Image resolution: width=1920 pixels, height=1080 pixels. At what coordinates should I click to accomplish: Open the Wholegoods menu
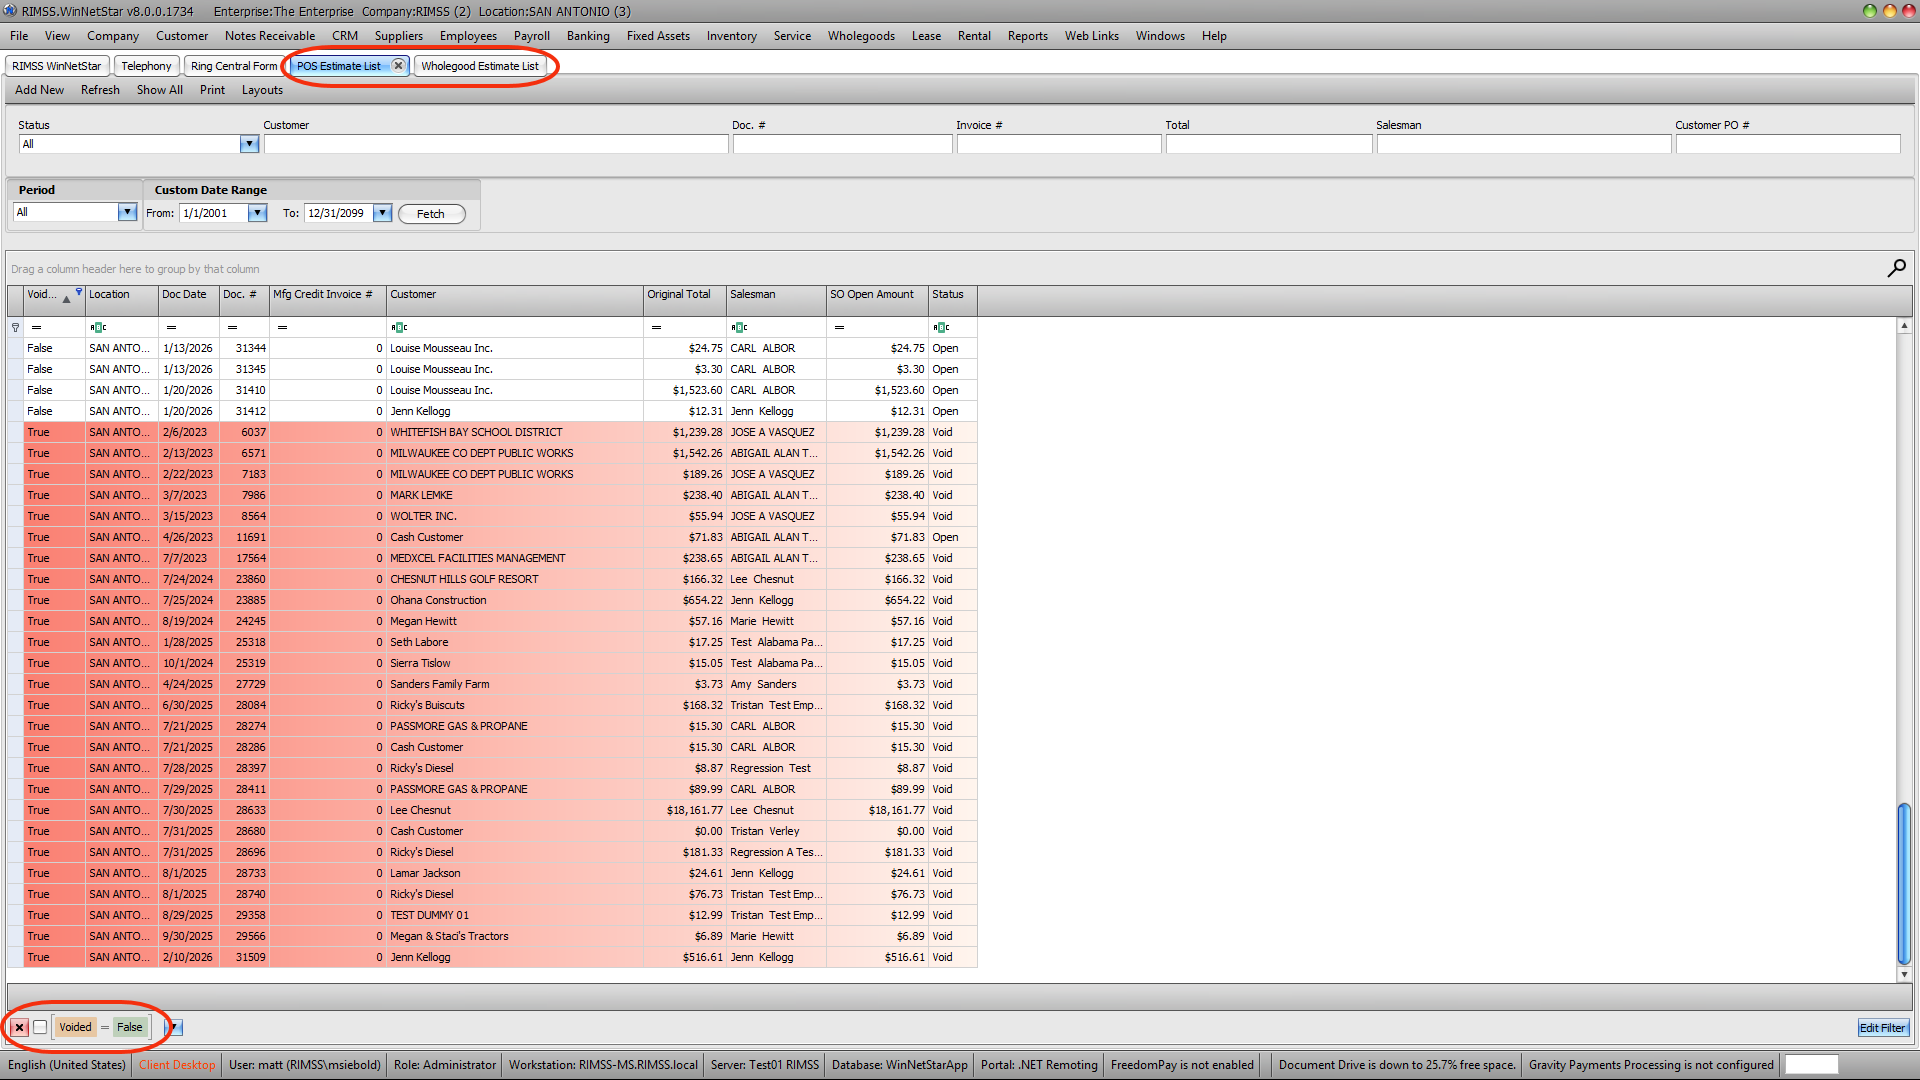[x=860, y=36]
